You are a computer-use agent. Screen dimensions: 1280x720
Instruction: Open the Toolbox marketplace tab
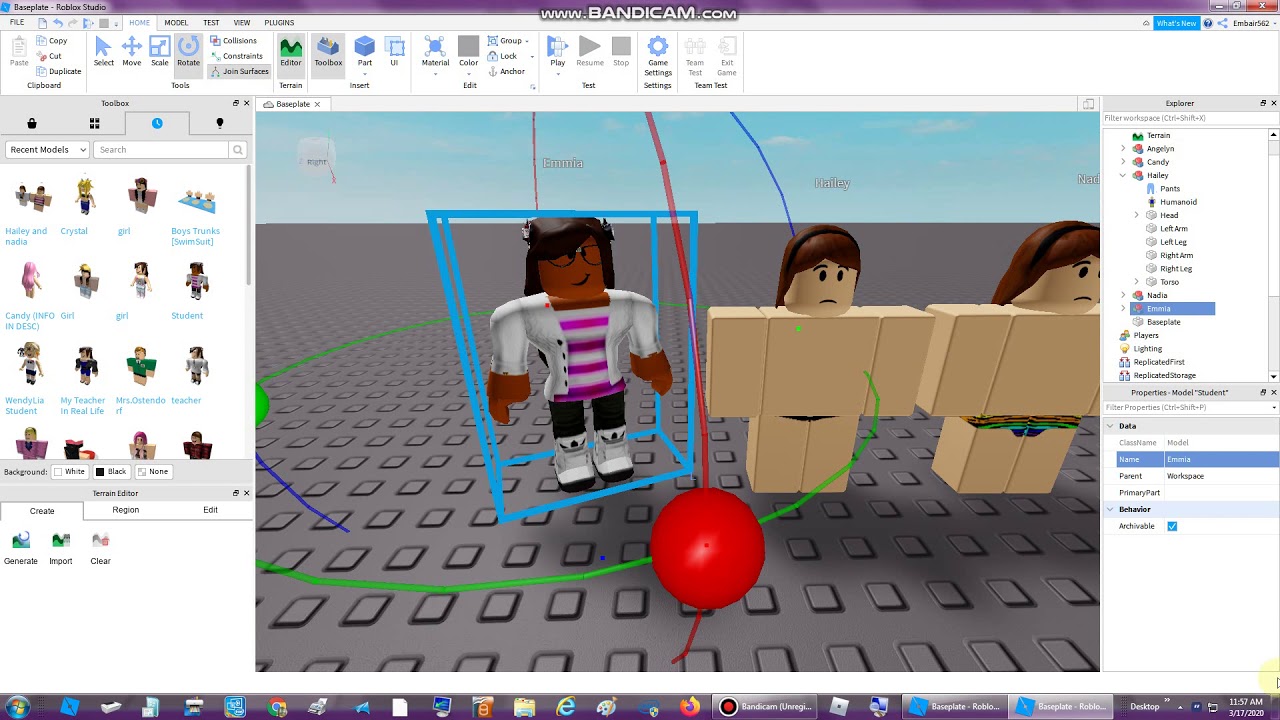coord(32,123)
